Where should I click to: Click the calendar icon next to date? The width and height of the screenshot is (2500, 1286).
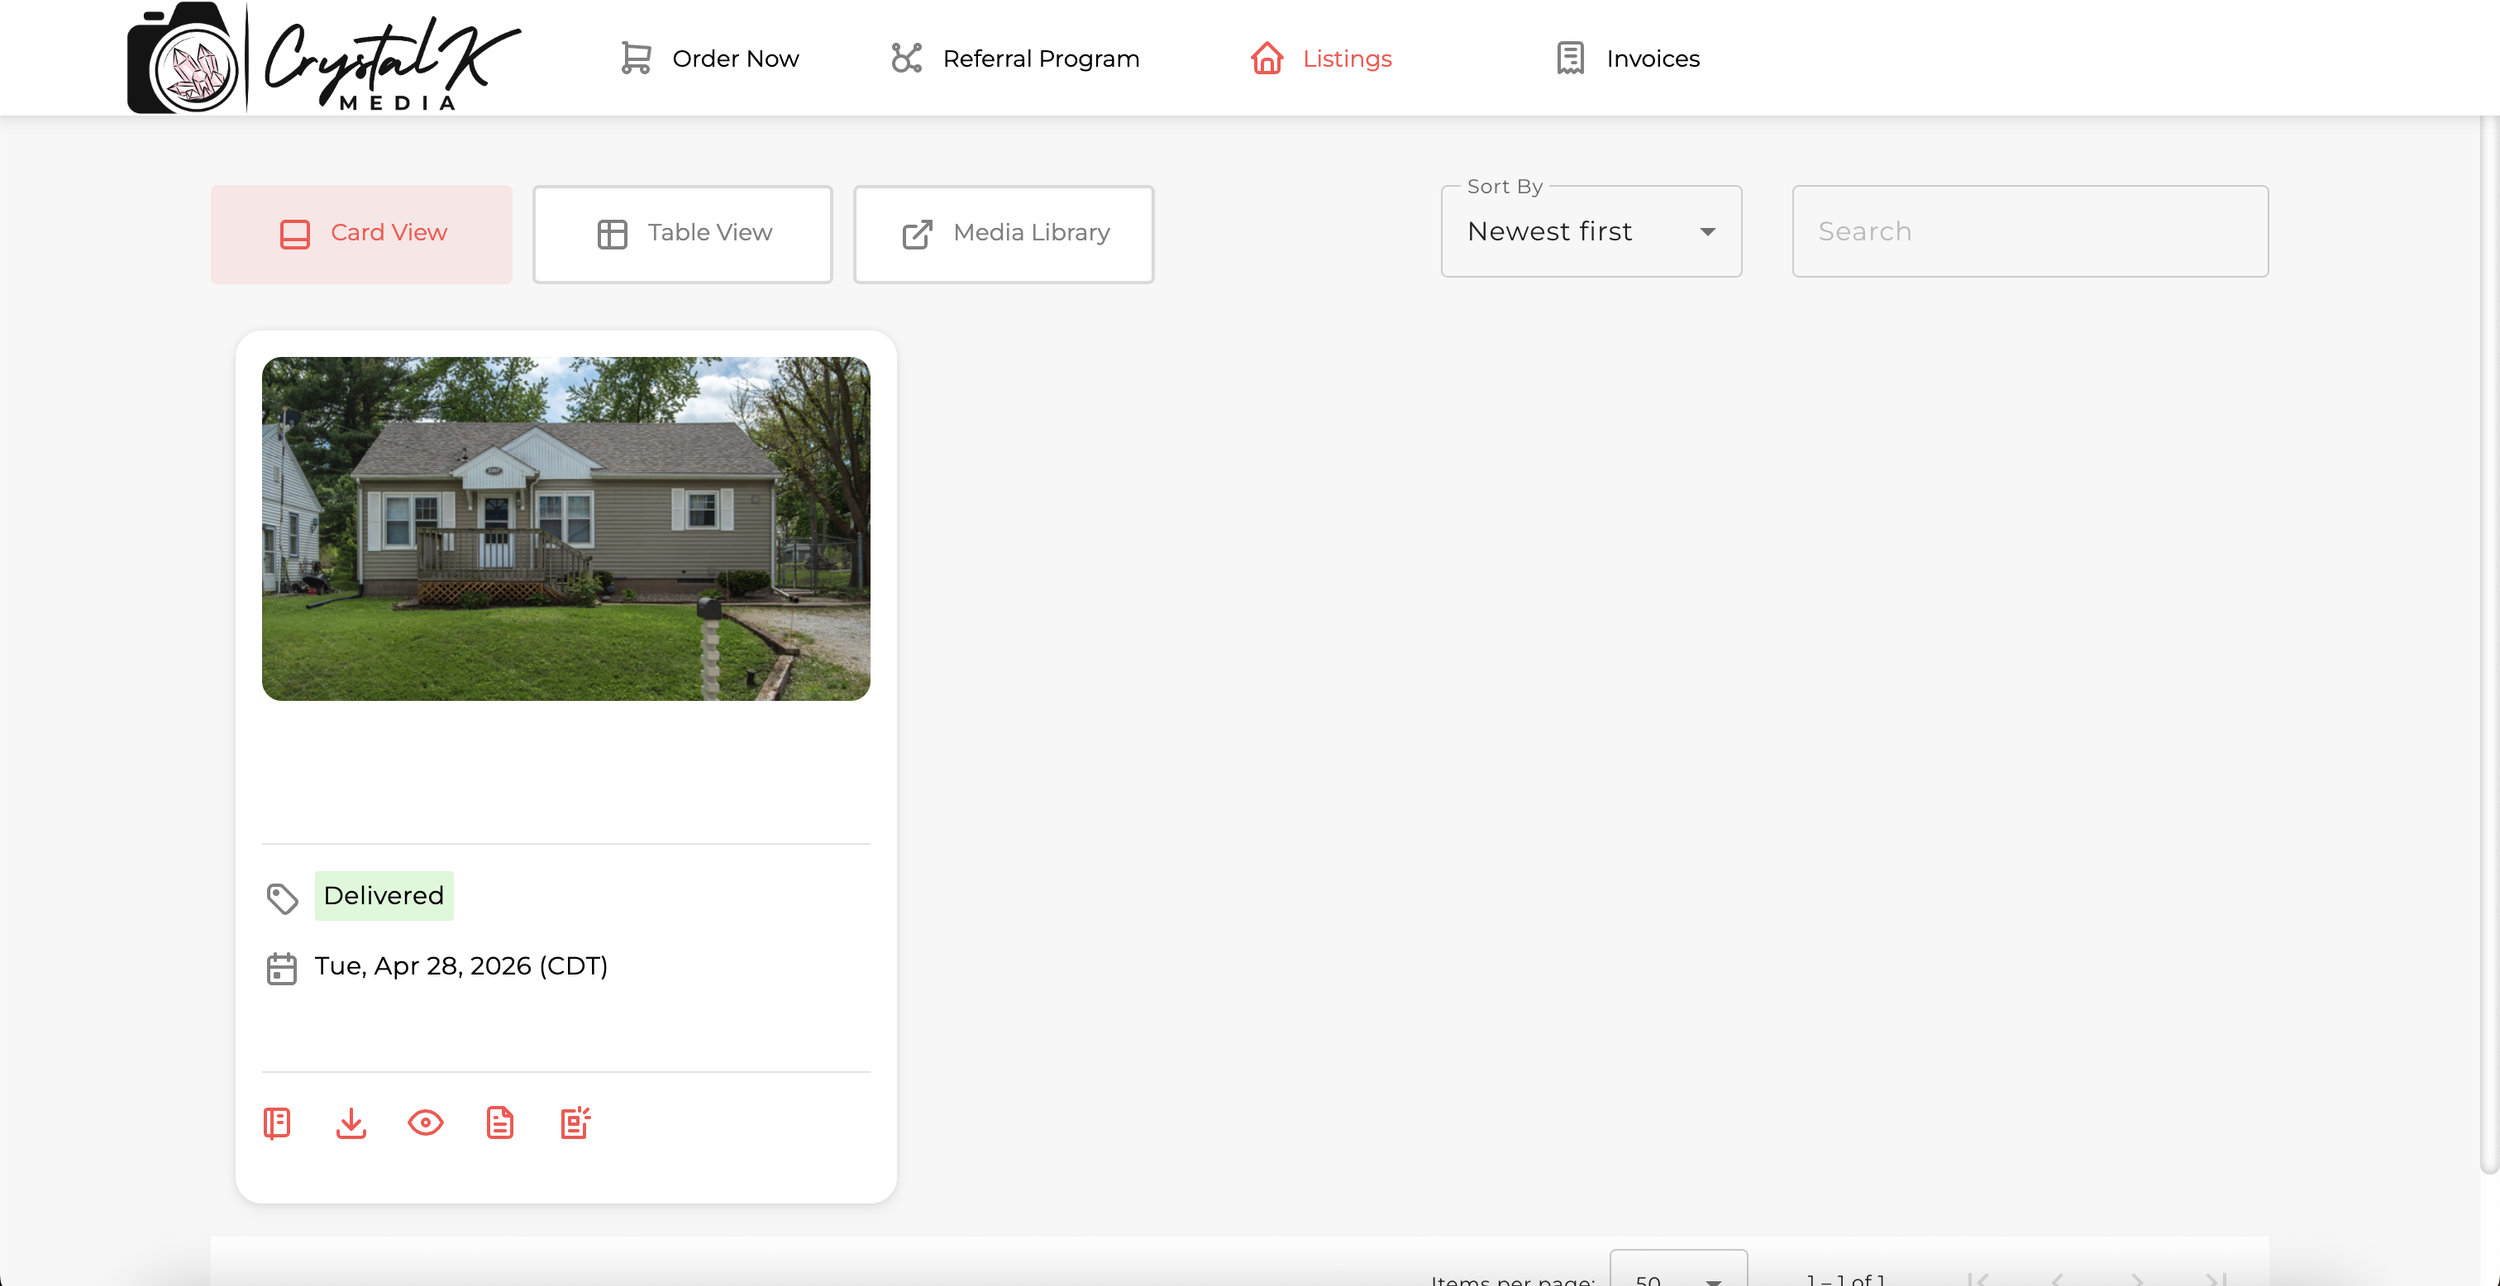[x=282, y=968]
